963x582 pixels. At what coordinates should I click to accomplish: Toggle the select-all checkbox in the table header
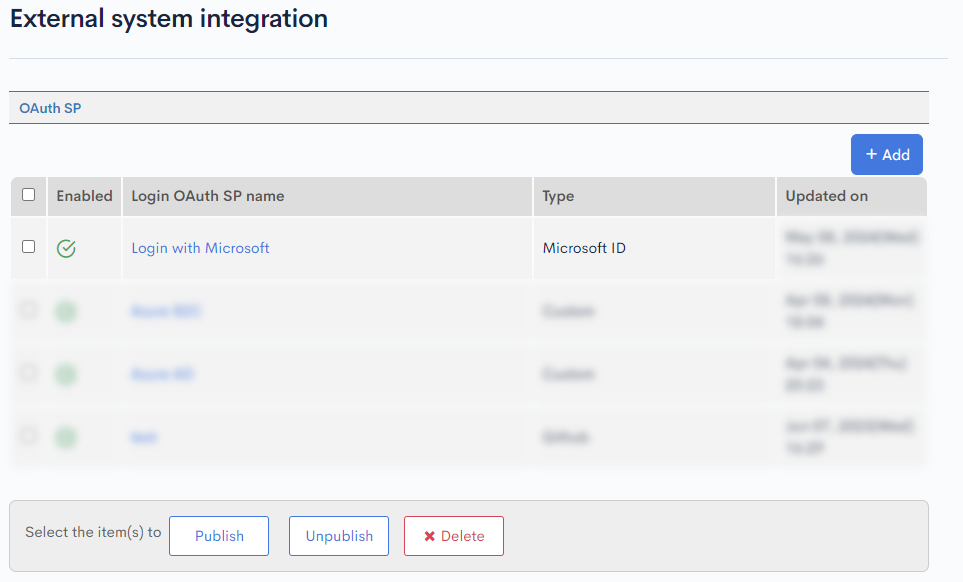coord(27,196)
